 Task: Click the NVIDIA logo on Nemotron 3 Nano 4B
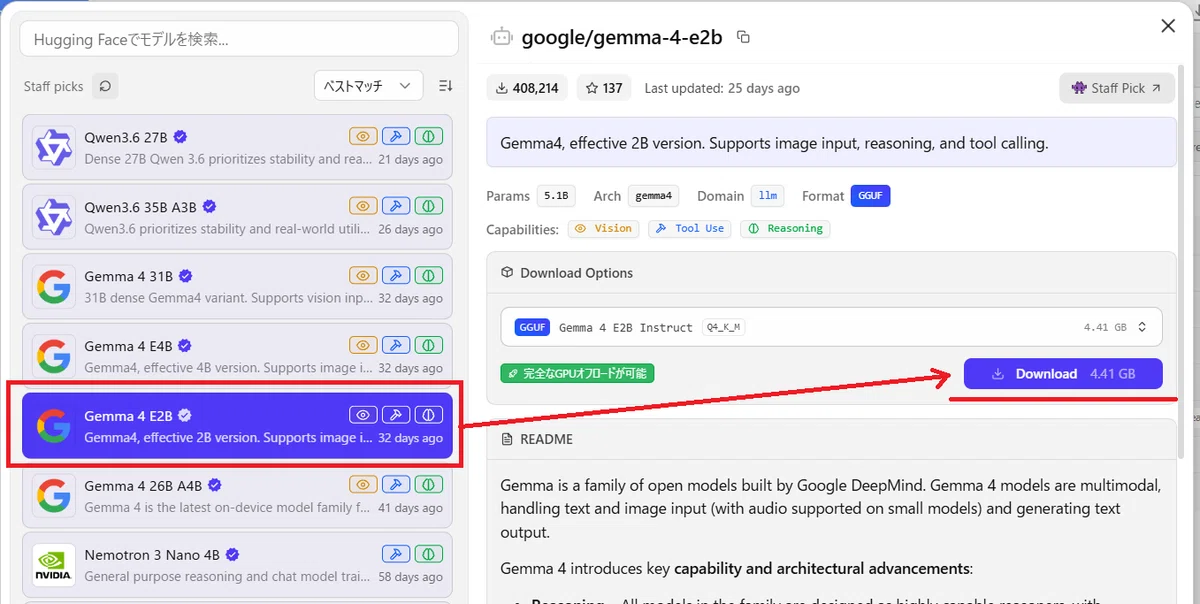(53, 566)
